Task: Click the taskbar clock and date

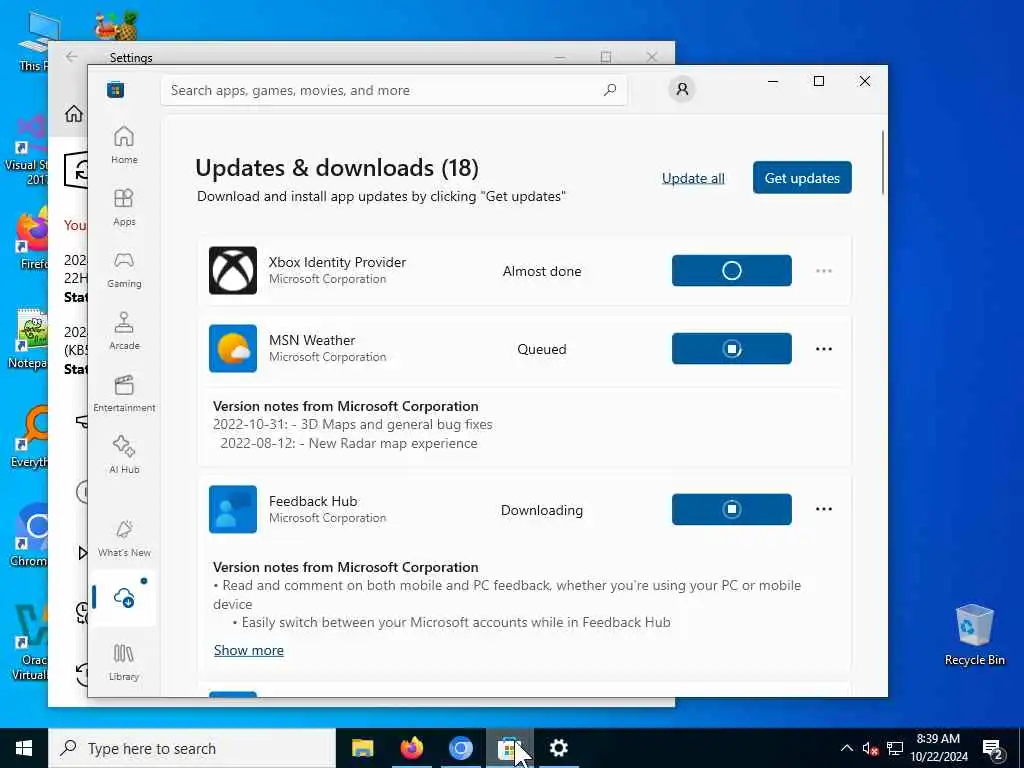Action: tap(938, 748)
